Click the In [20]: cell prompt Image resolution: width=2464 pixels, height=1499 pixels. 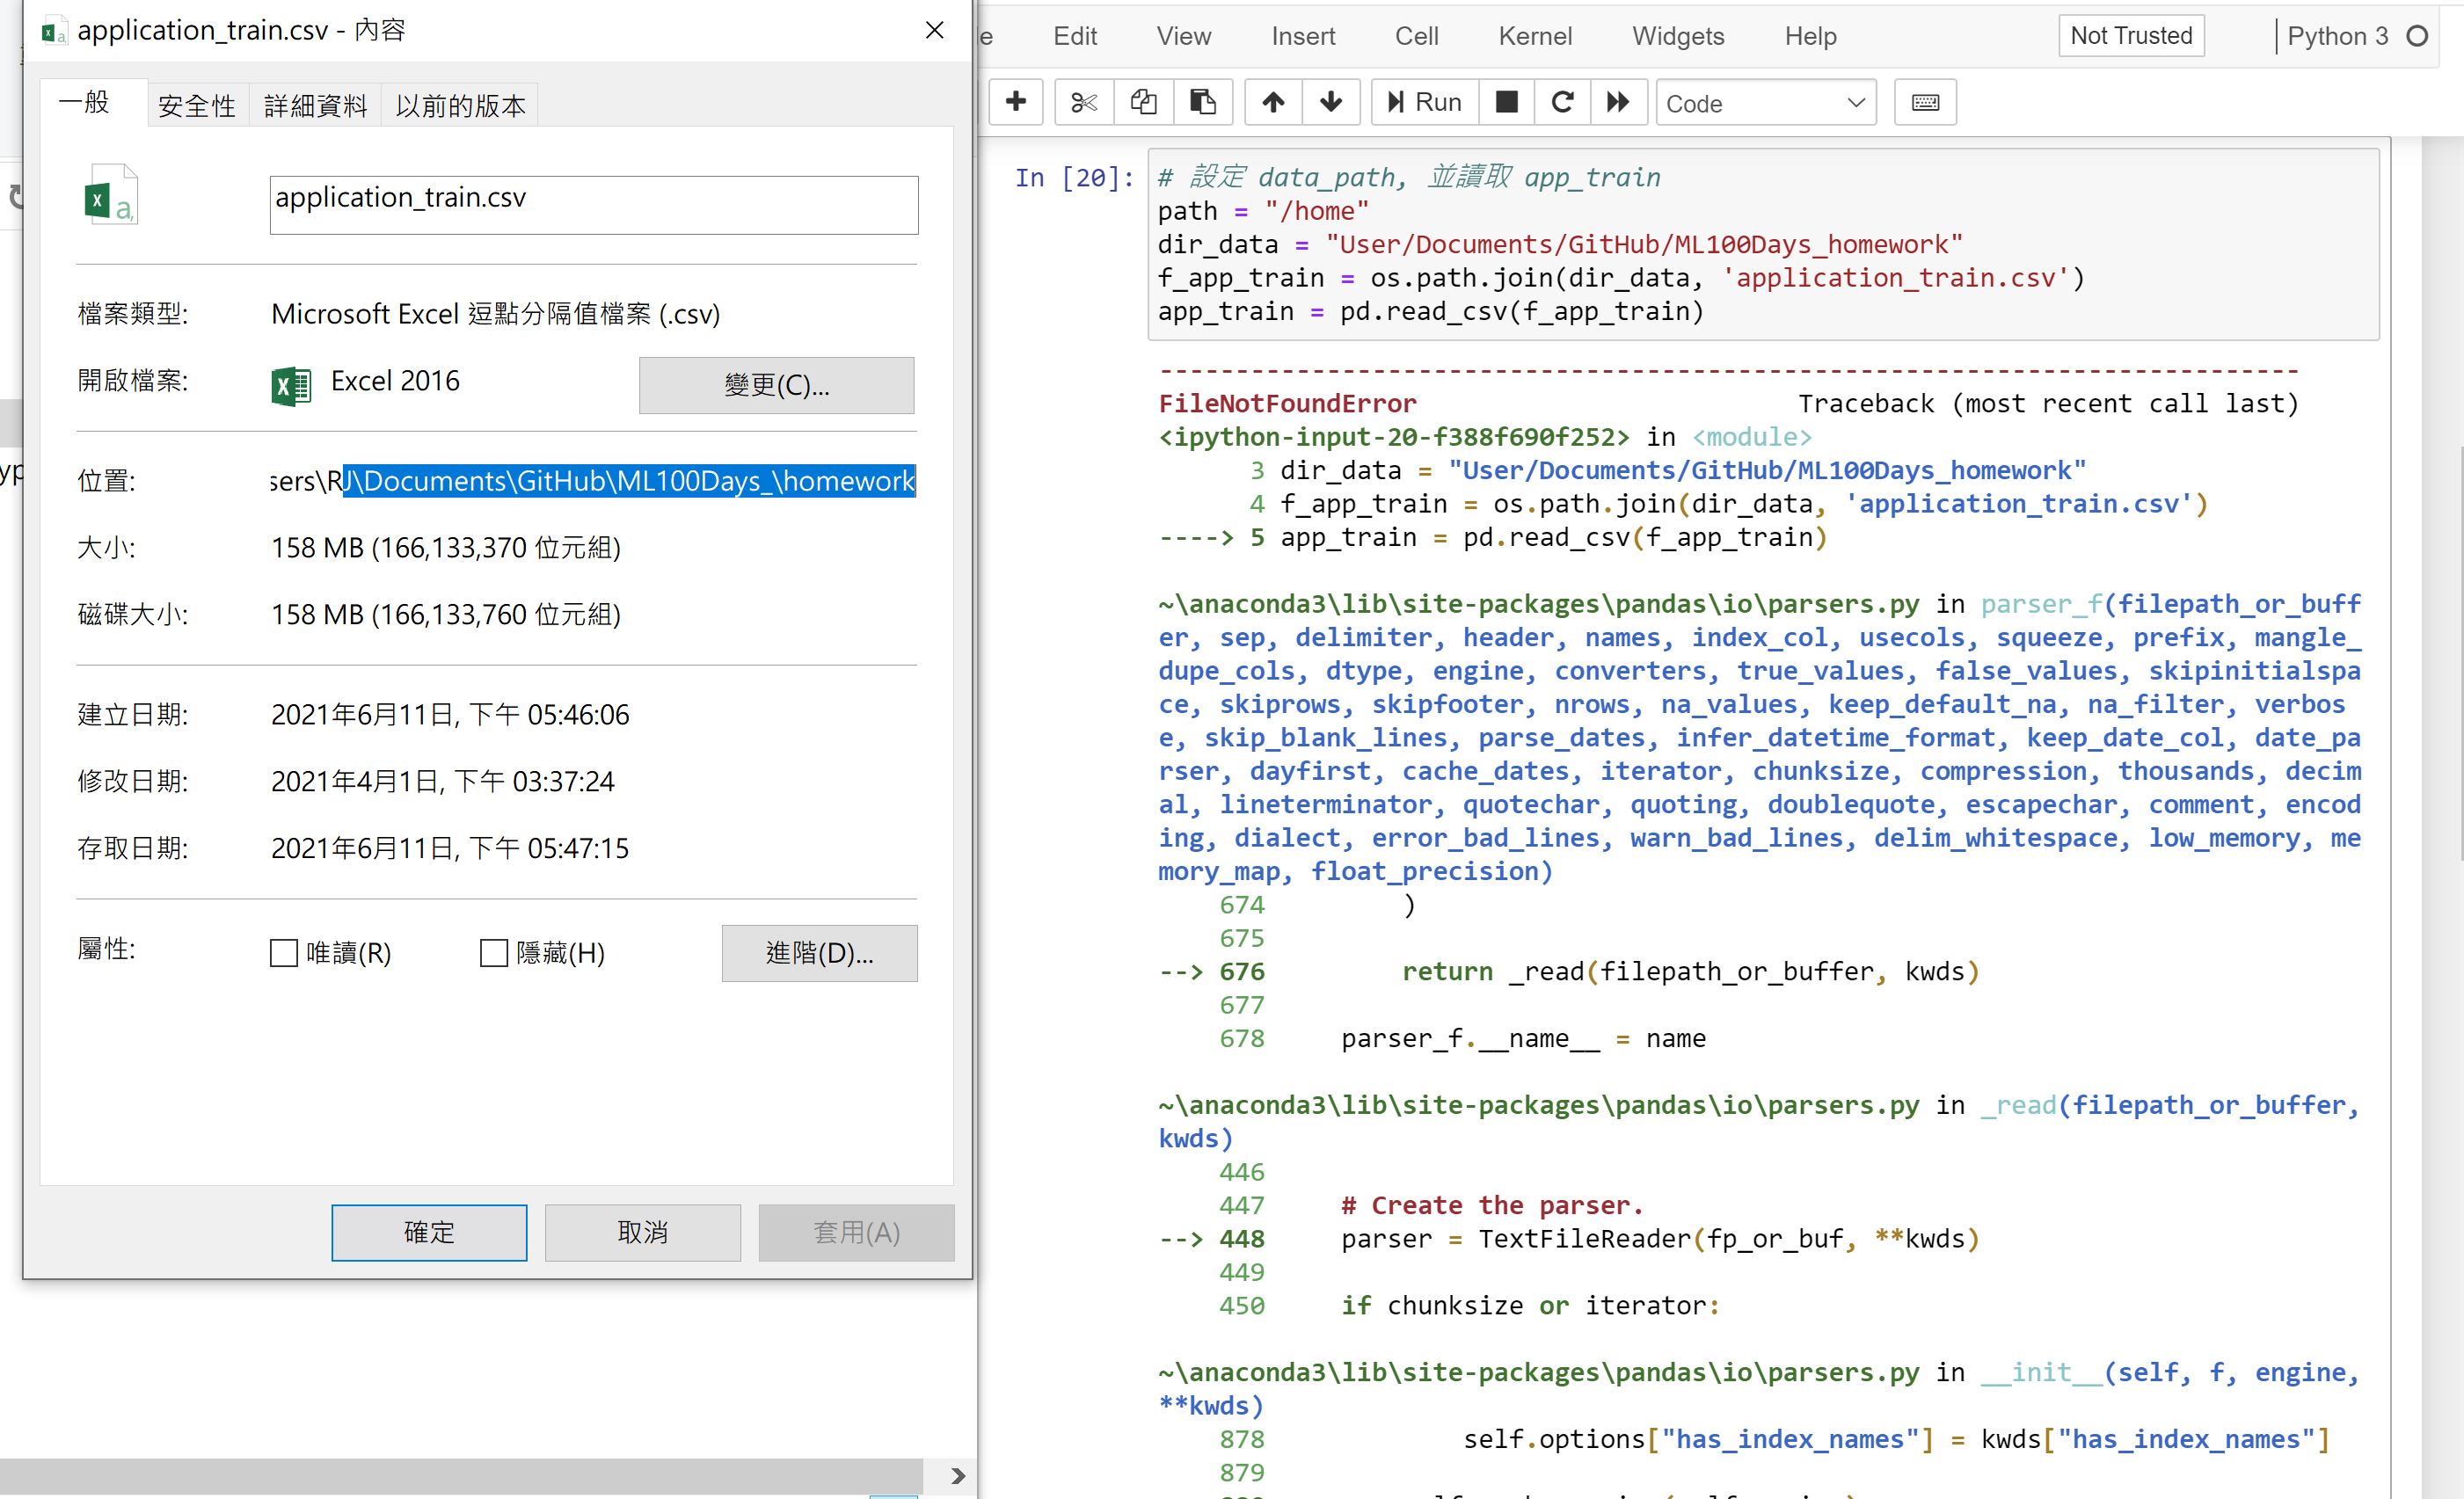point(1074,178)
